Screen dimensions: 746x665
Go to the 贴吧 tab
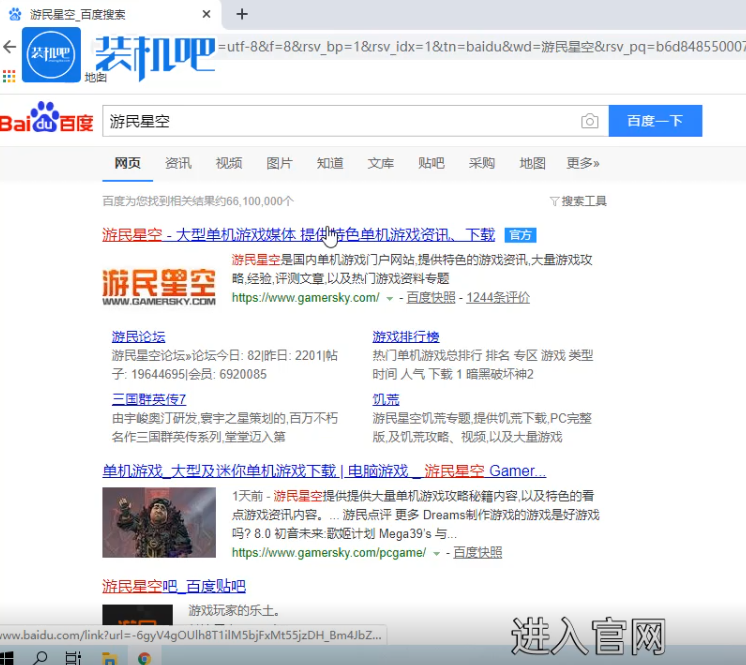tap(431, 163)
